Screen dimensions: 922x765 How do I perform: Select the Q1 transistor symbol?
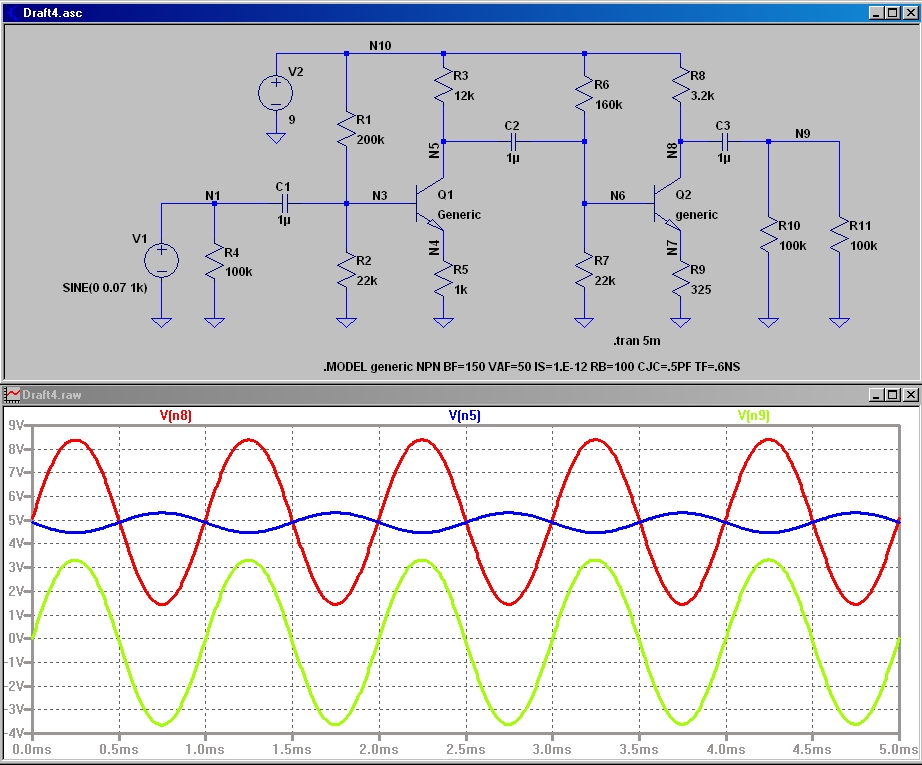click(x=429, y=204)
